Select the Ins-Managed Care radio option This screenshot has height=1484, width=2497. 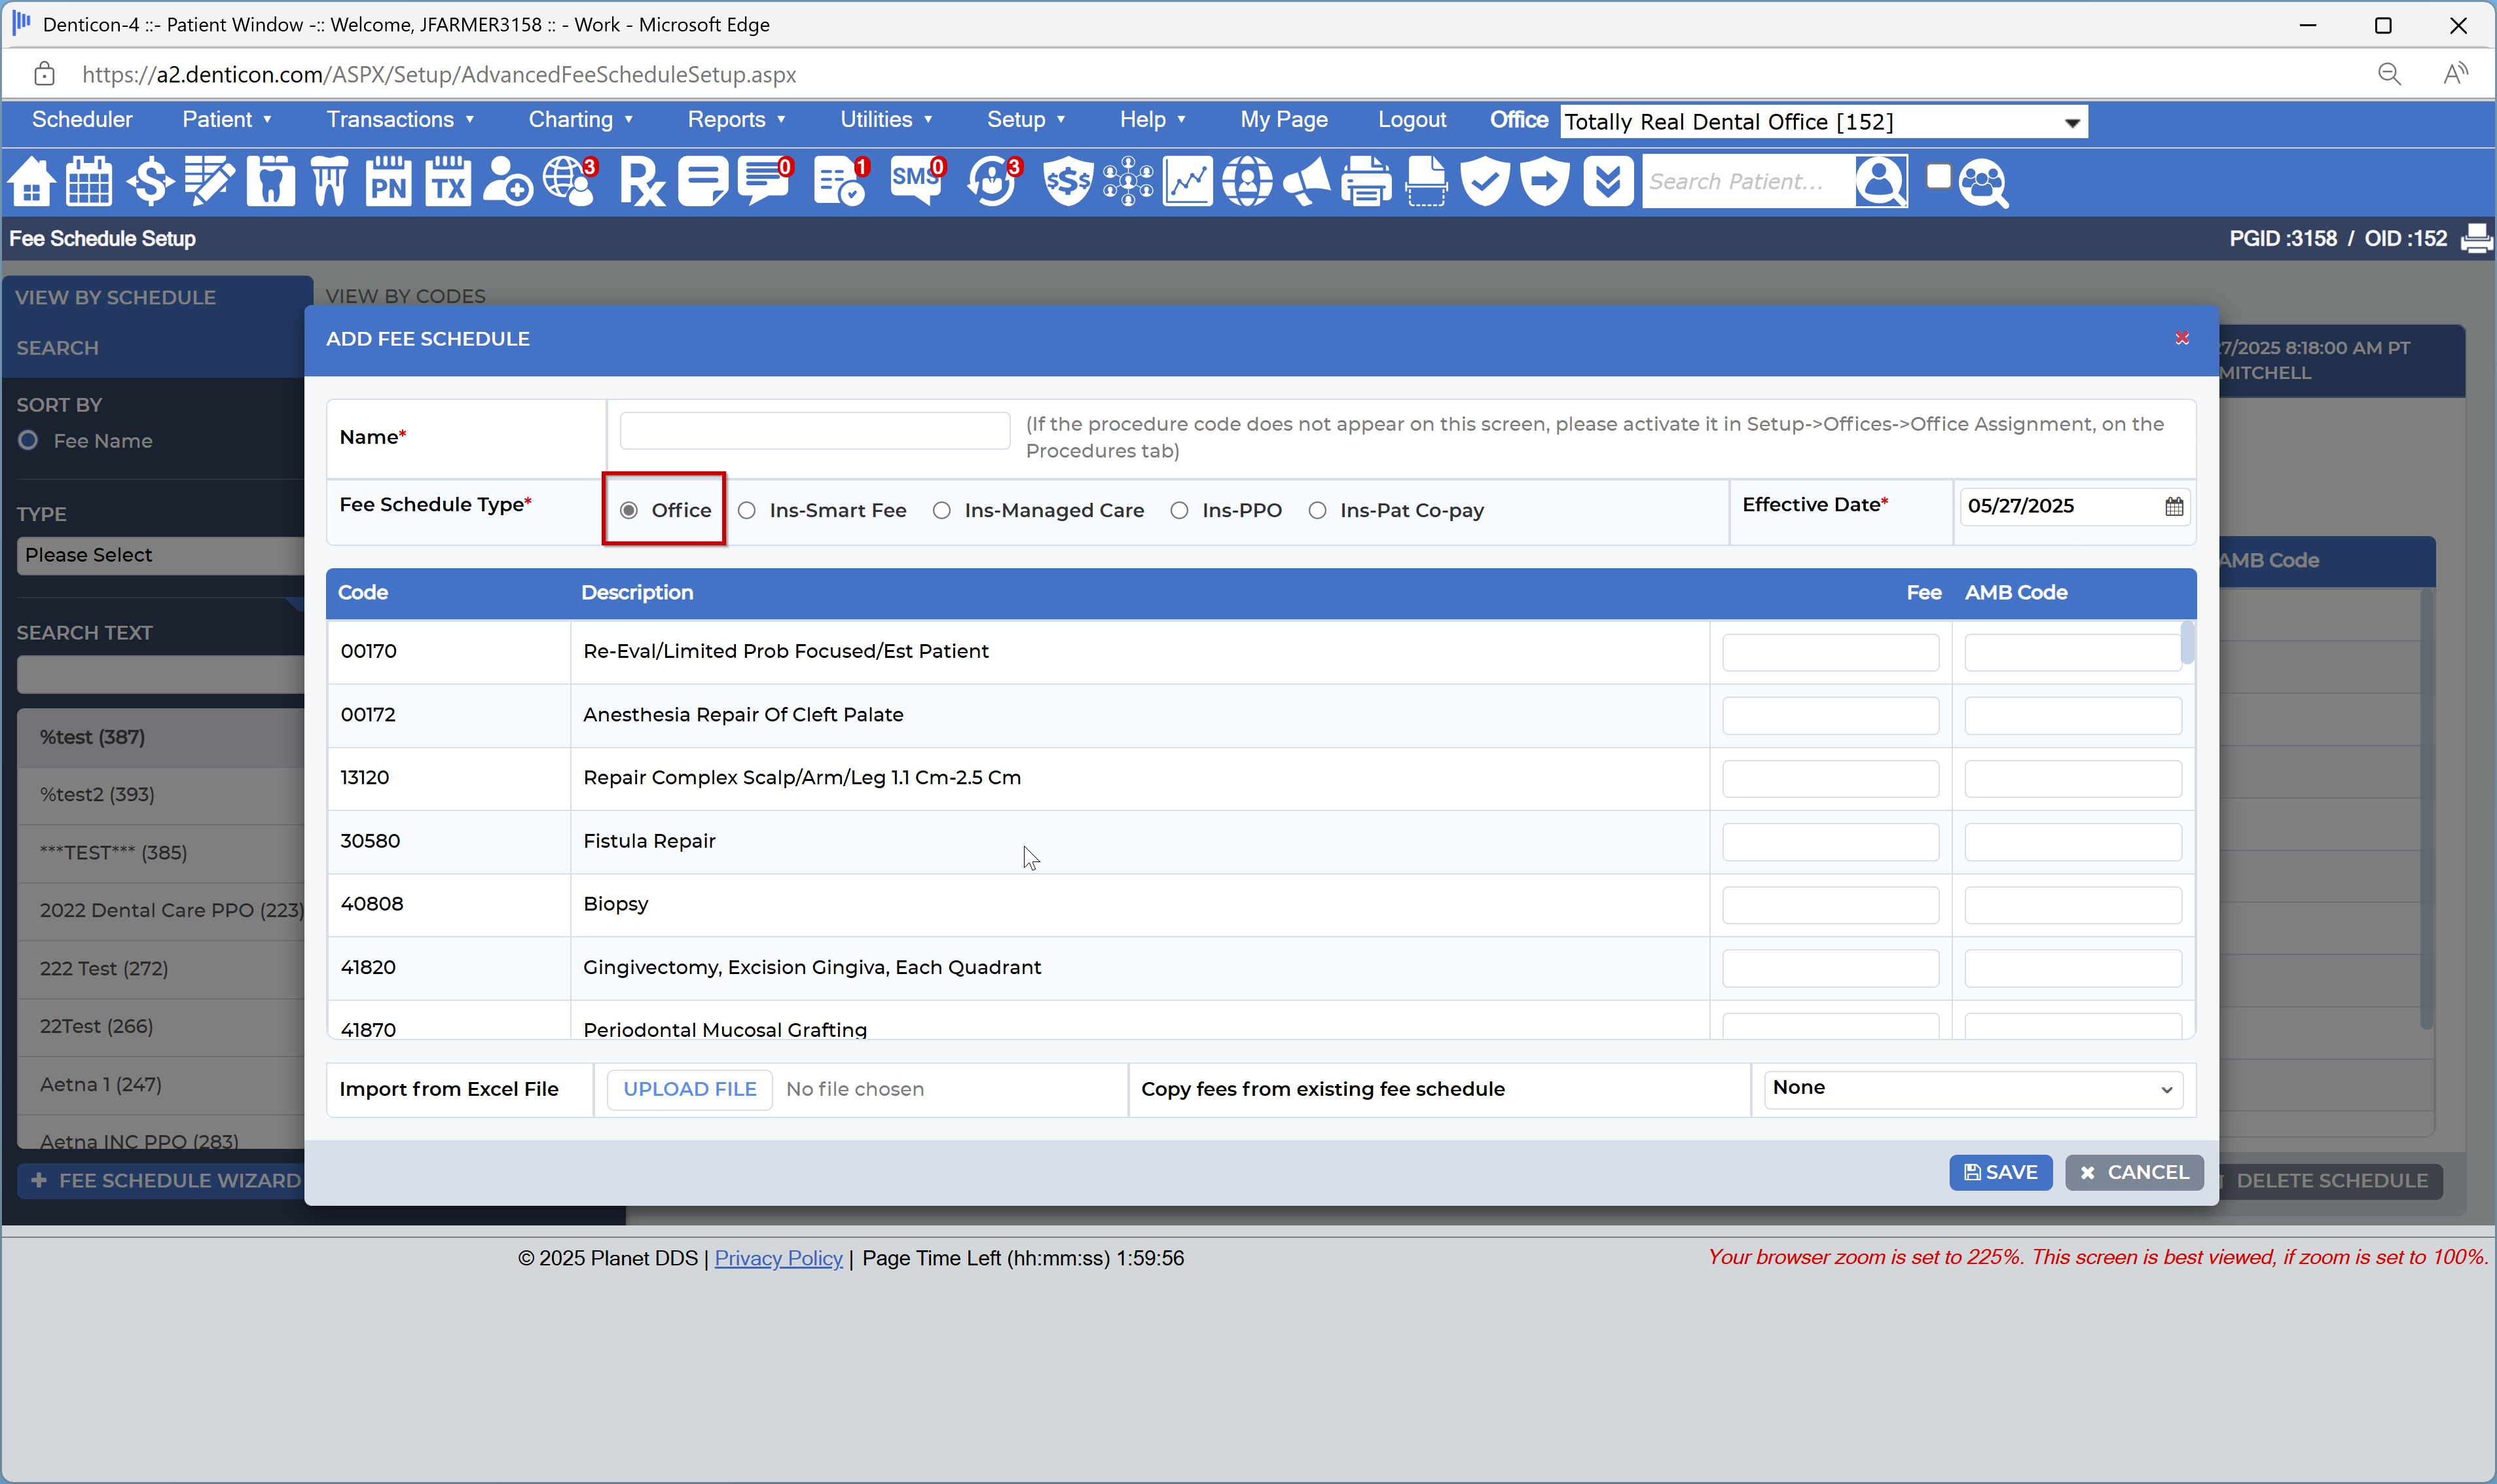pos(942,511)
